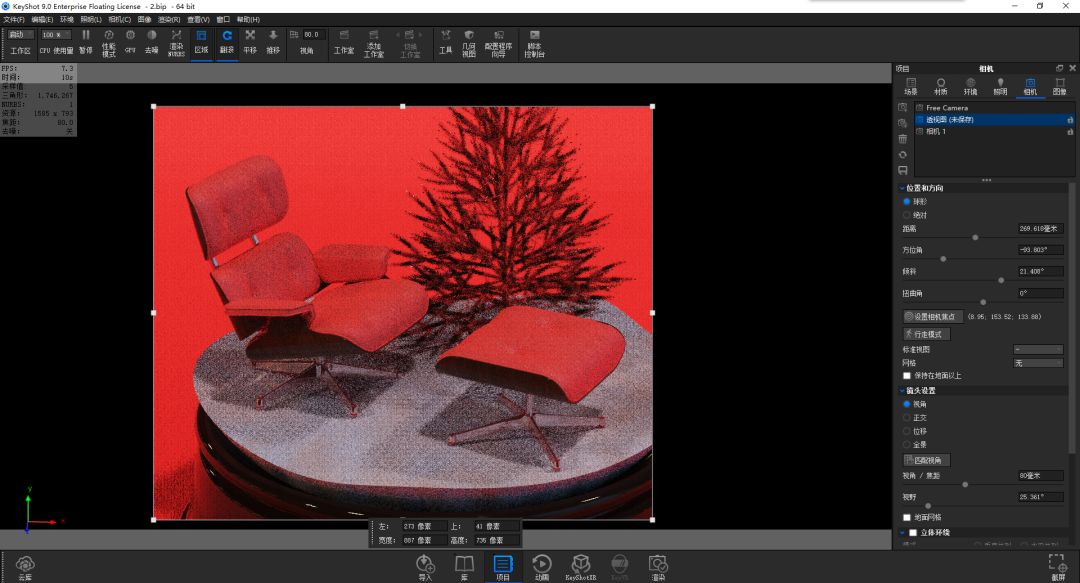The width and height of the screenshot is (1080, 583).
Task: Select the 正交 orthographic lens radio button
Action: [906, 418]
